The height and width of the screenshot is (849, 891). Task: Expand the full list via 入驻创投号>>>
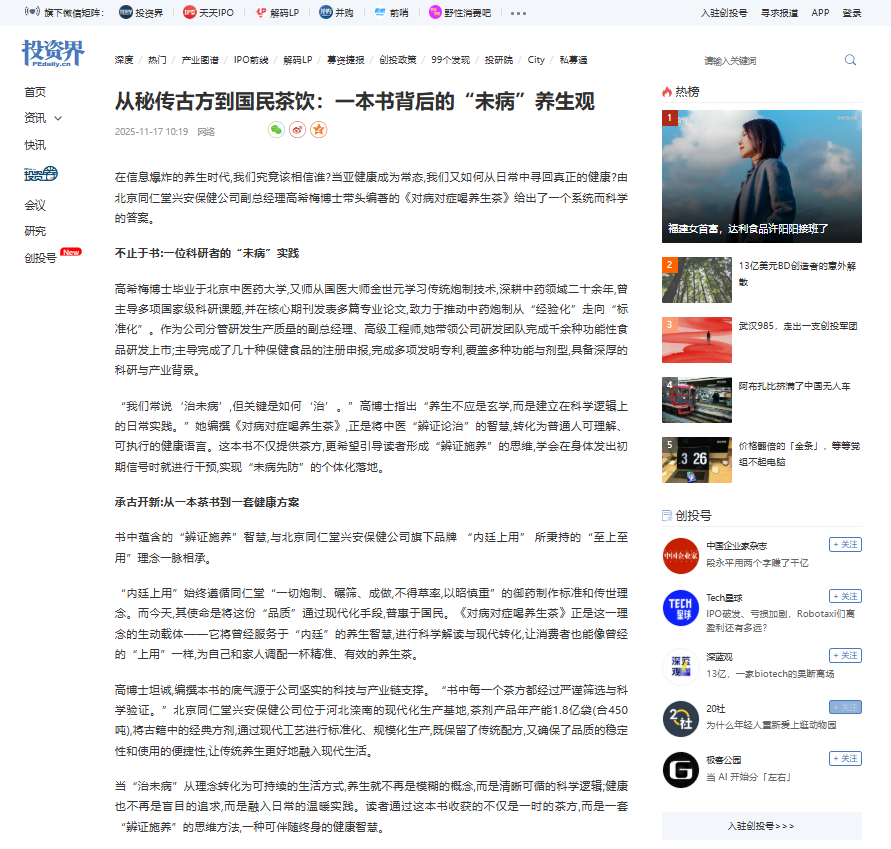[761, 826]
